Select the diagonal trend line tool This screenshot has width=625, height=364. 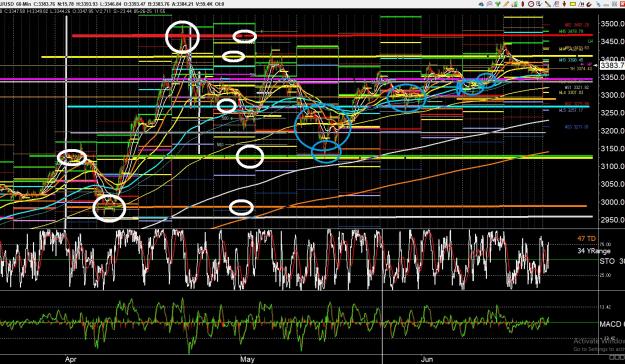click(x=548, y=4)
